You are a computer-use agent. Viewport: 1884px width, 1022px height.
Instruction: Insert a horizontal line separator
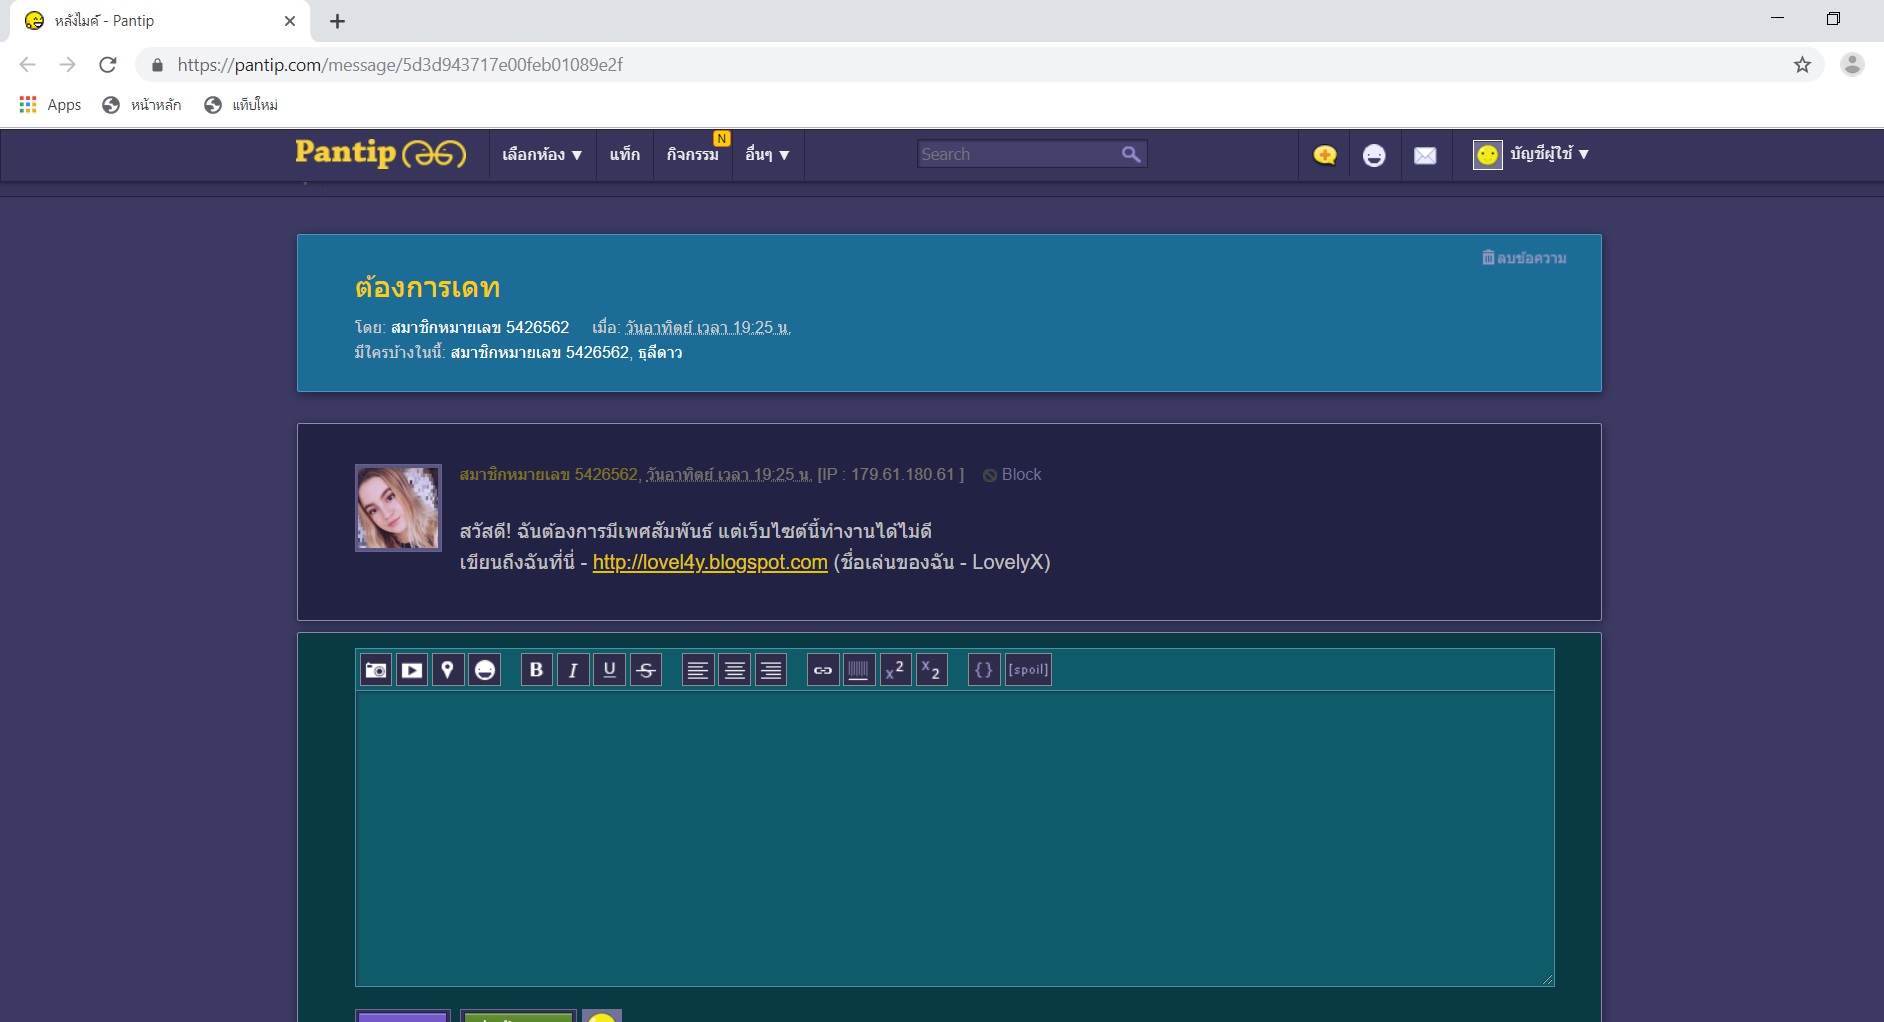tap(859, 670)
